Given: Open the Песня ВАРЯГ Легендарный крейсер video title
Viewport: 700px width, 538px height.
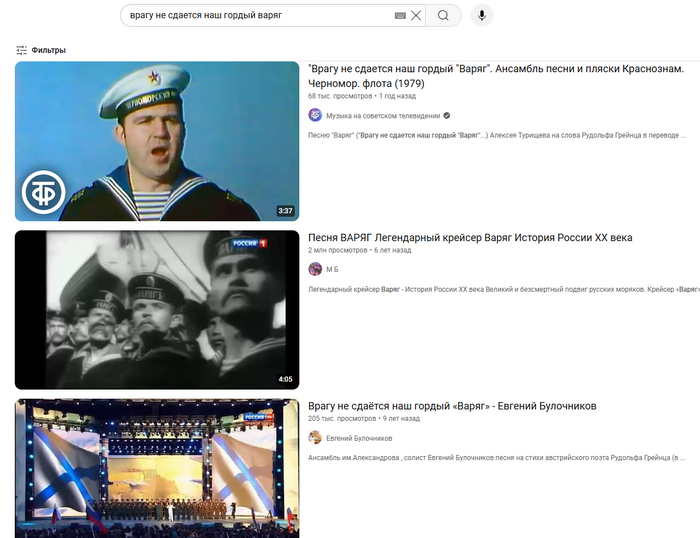Looking at the screenshot, I should [470, 238].
